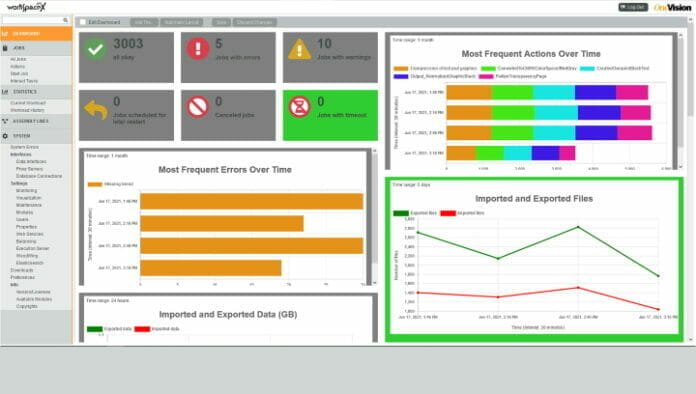Click the yellow warning triangle icon
This screenshot has height=394, width=696.
pos(300,49)
